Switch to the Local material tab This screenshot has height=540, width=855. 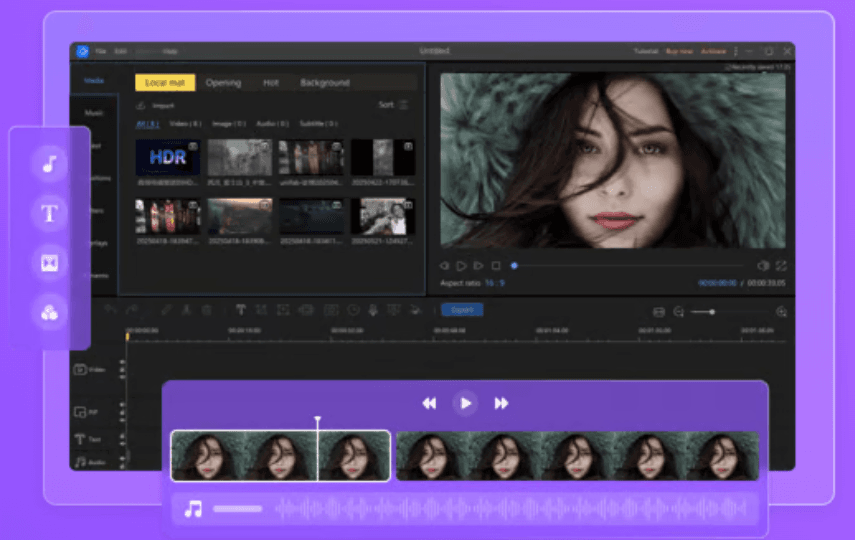coord(165,82)
